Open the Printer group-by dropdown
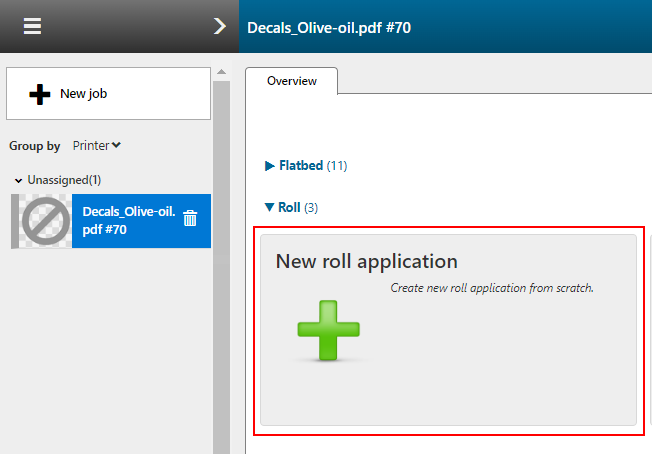 coord(97,146)
